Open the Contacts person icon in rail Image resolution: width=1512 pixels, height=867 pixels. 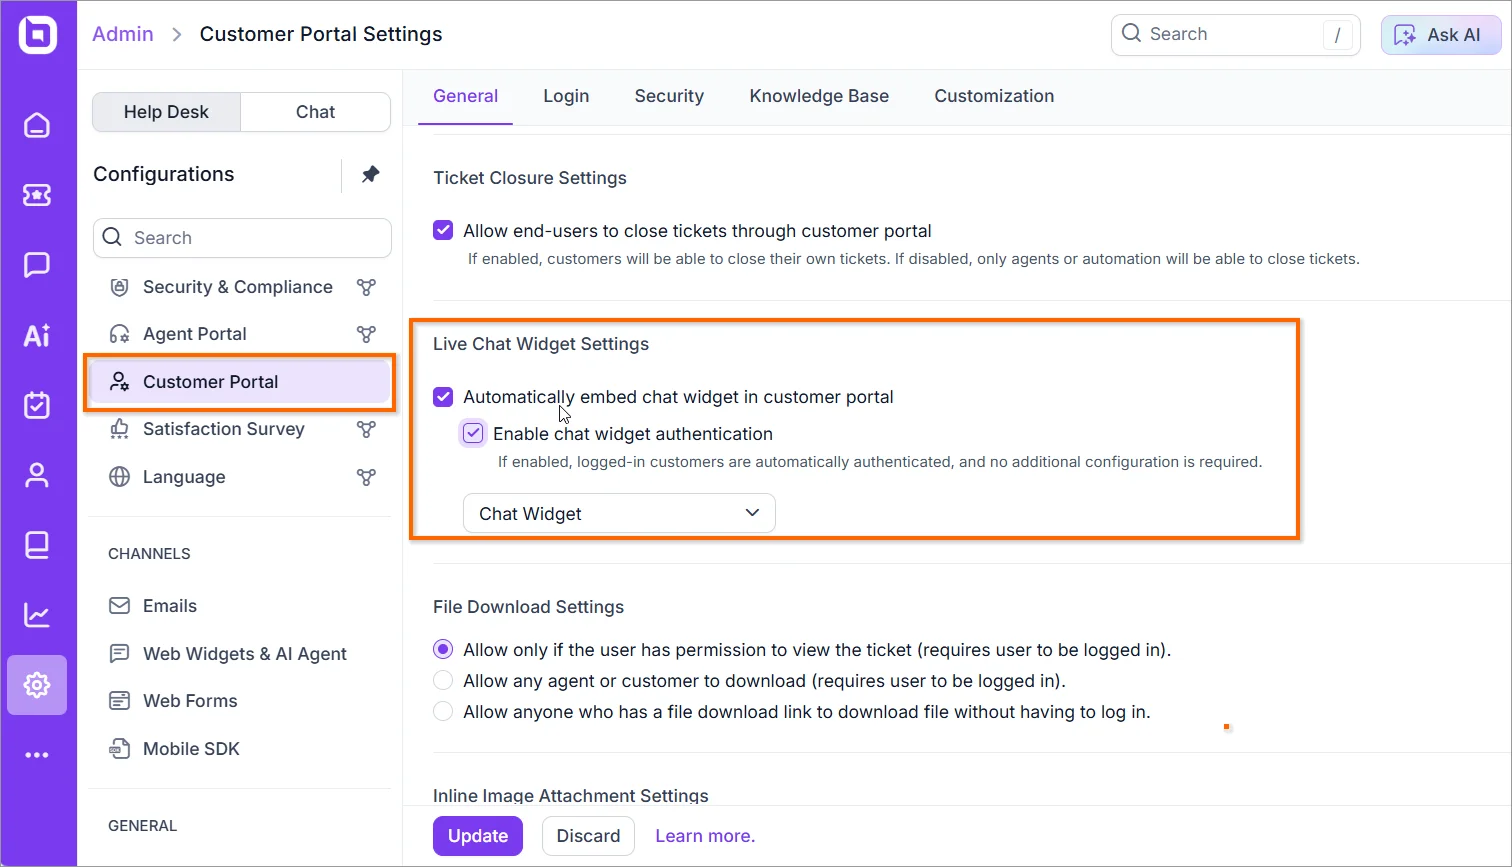click(x=37, y=475)
